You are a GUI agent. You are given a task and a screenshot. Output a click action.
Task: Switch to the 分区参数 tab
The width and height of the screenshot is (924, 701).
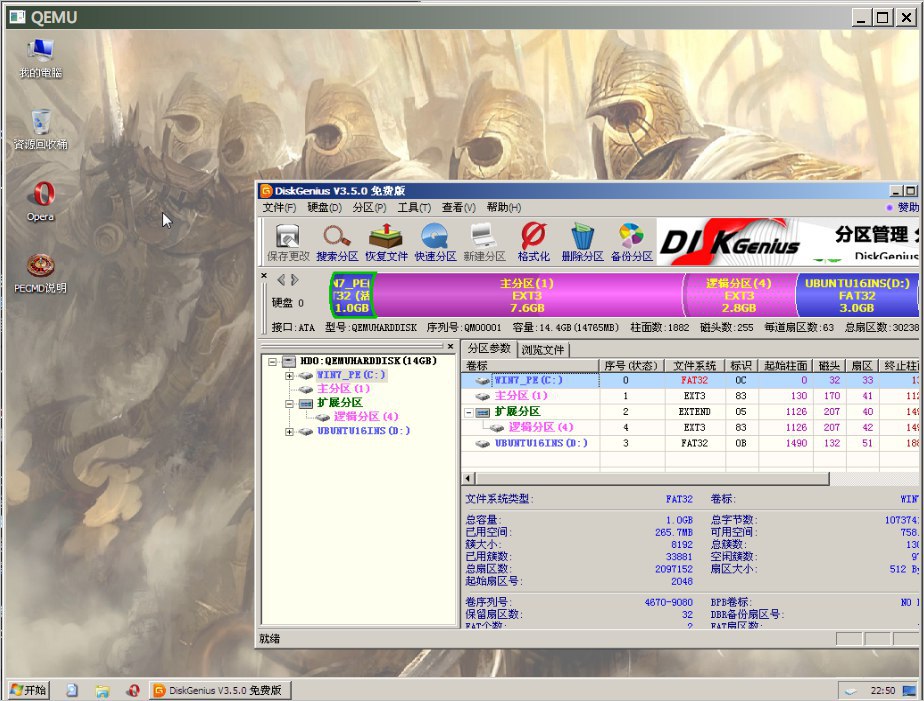tap(489, 348)
